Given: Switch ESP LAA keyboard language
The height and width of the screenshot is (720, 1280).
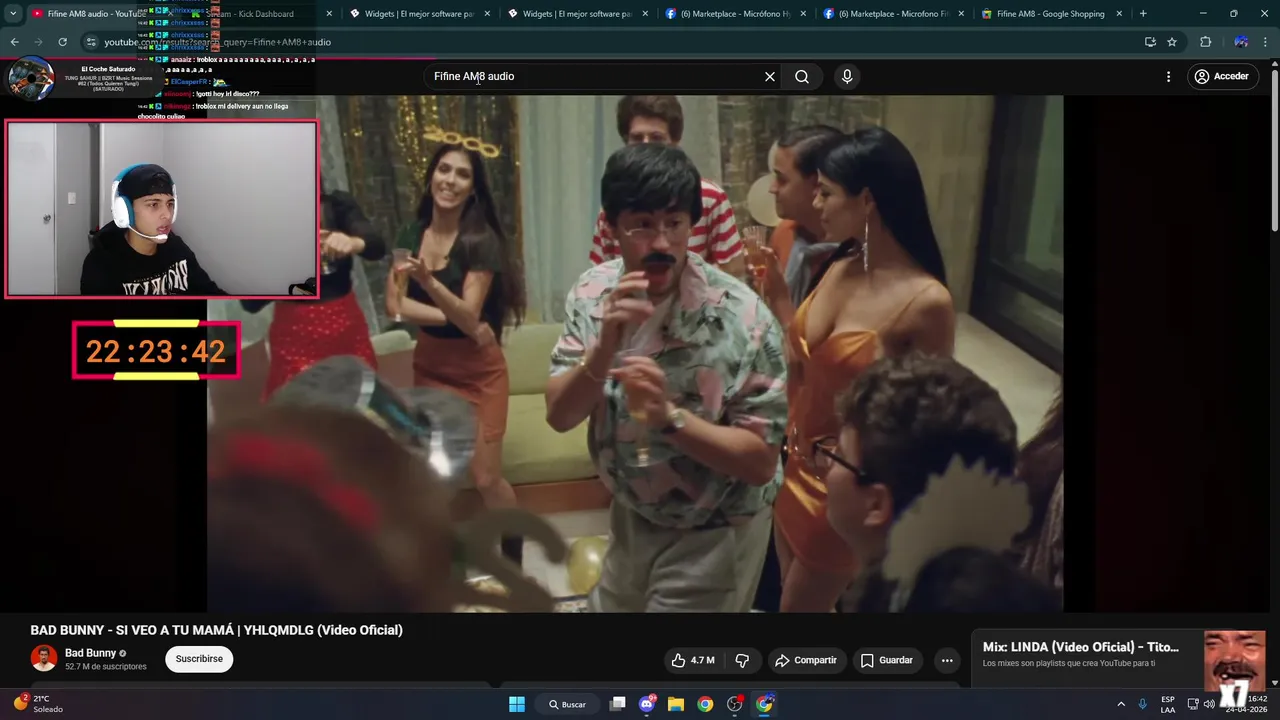Looking at the screenshot, I should [x=1168, y=704].
